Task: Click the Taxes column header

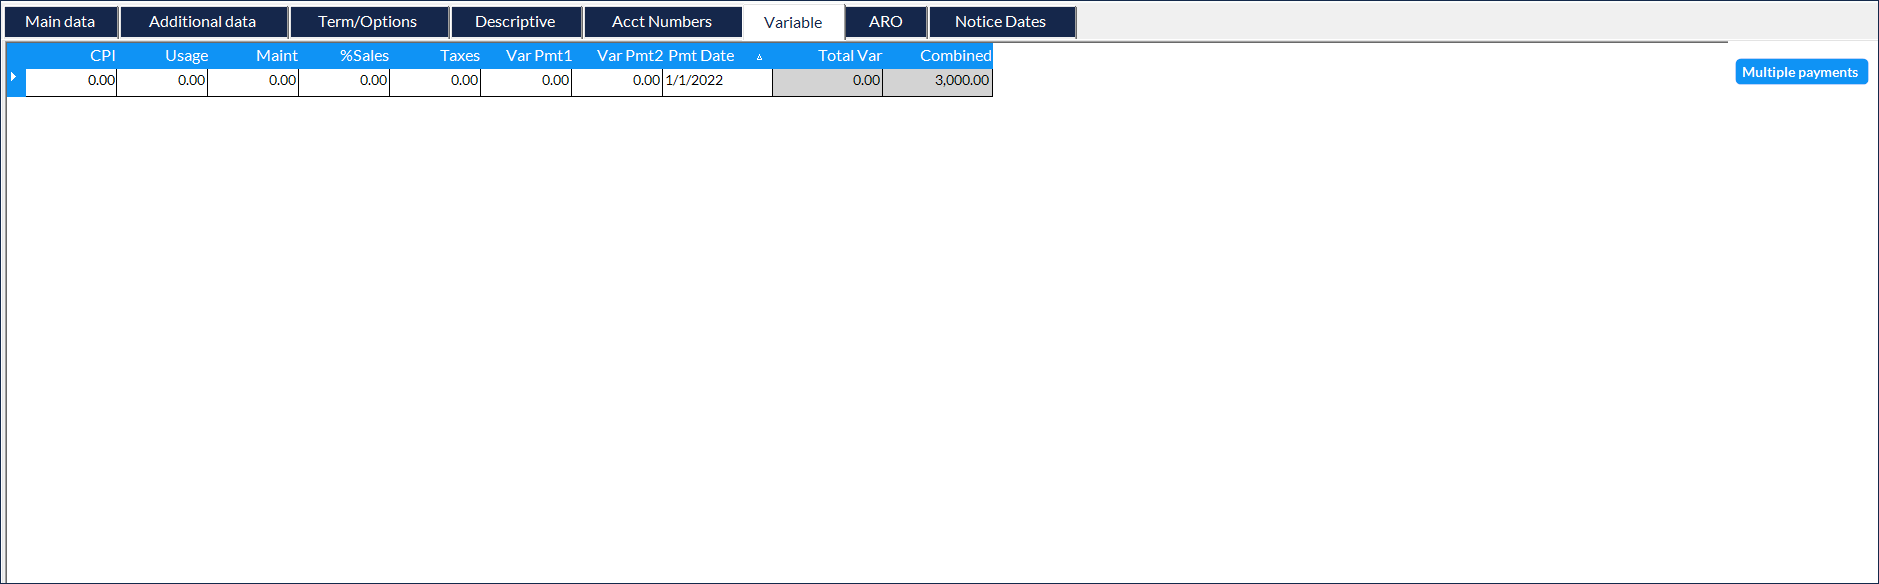Action: [x=436, y=56]
